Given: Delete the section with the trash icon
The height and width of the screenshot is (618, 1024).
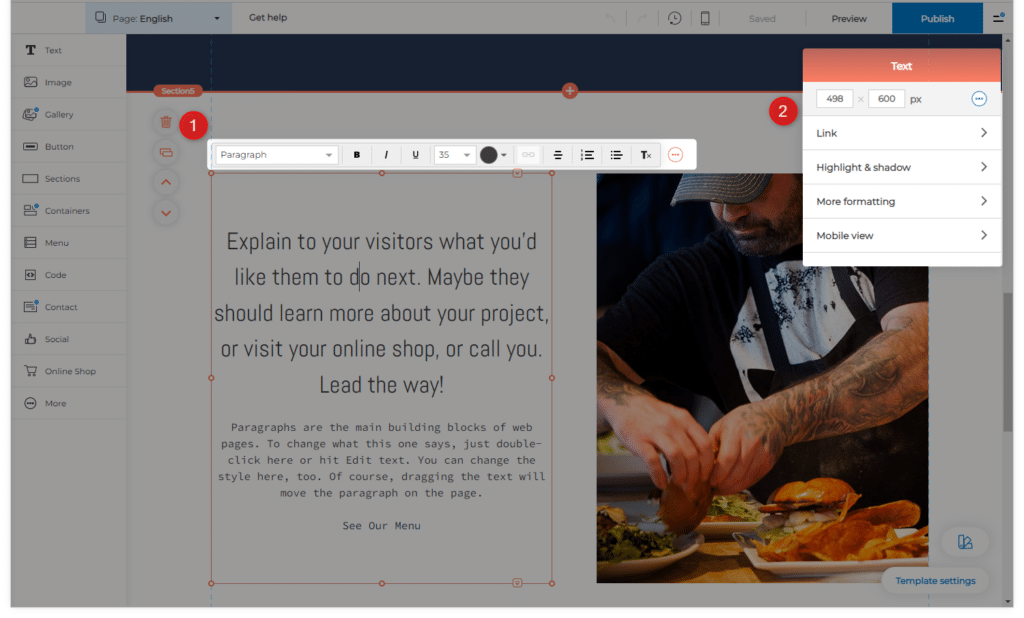Looking at the screenshot, I should (x=166, y=122).
